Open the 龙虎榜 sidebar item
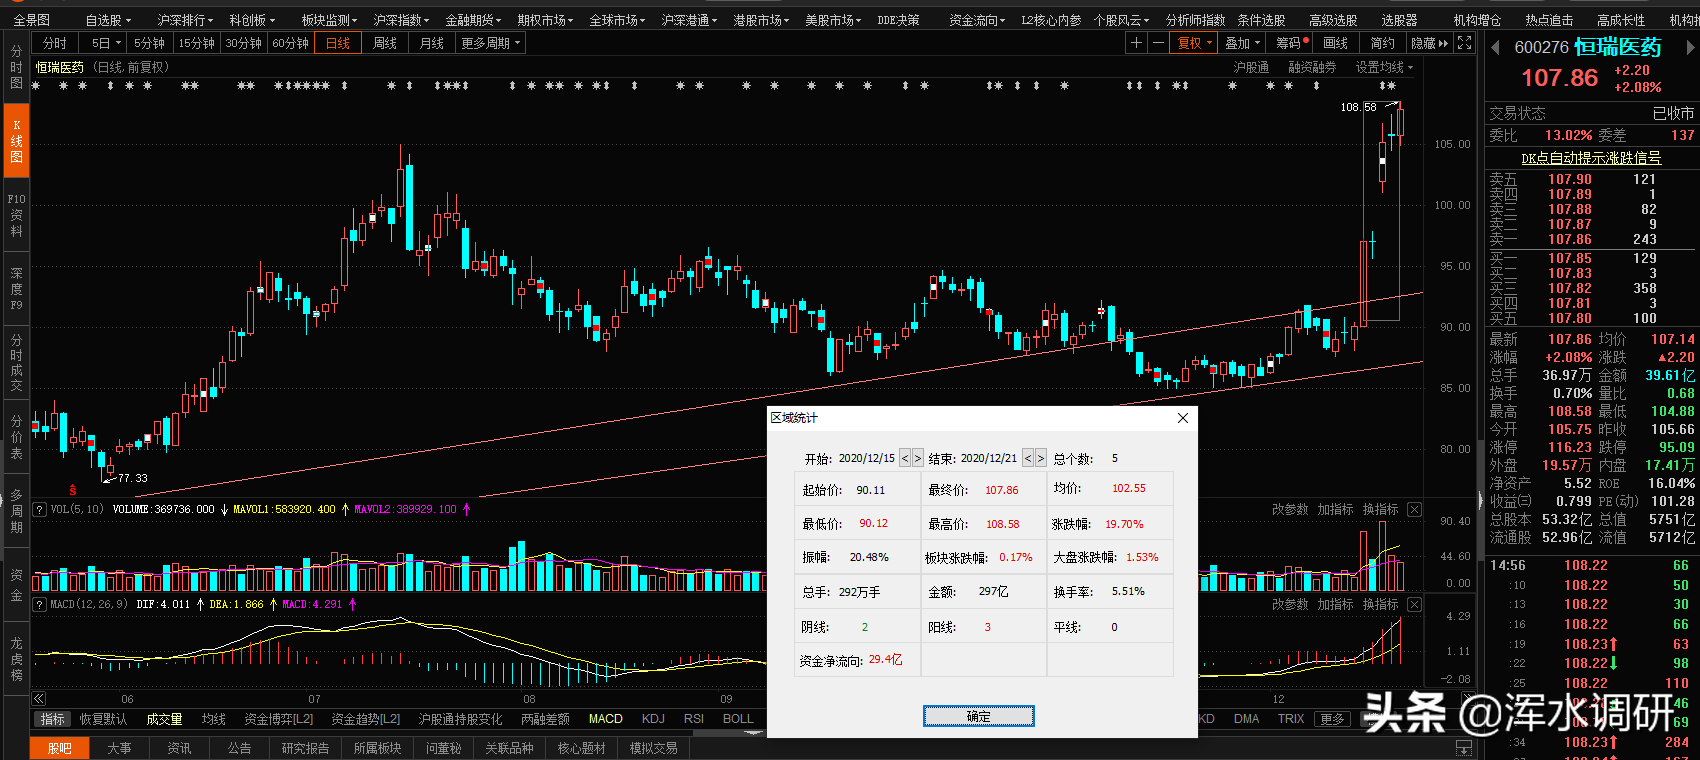1700x760 pixels. tap(16, 659)
